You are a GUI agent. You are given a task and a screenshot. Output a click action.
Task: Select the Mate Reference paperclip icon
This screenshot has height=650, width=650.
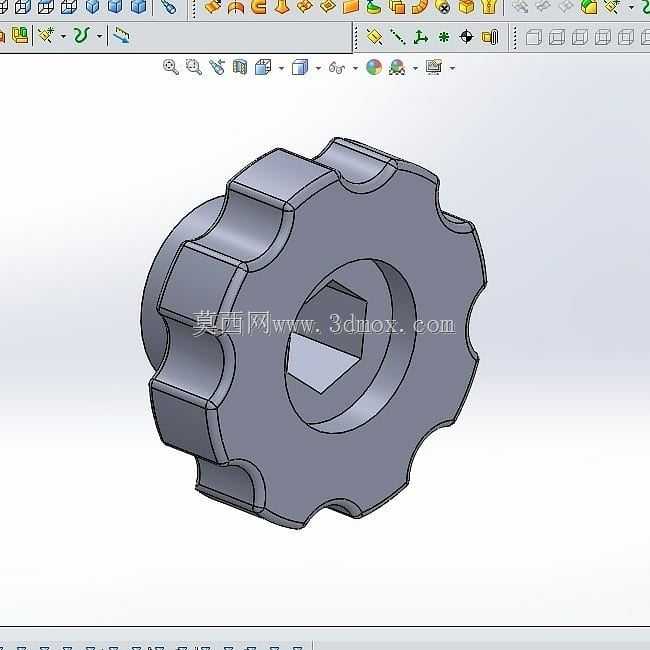tap(490, 37)
